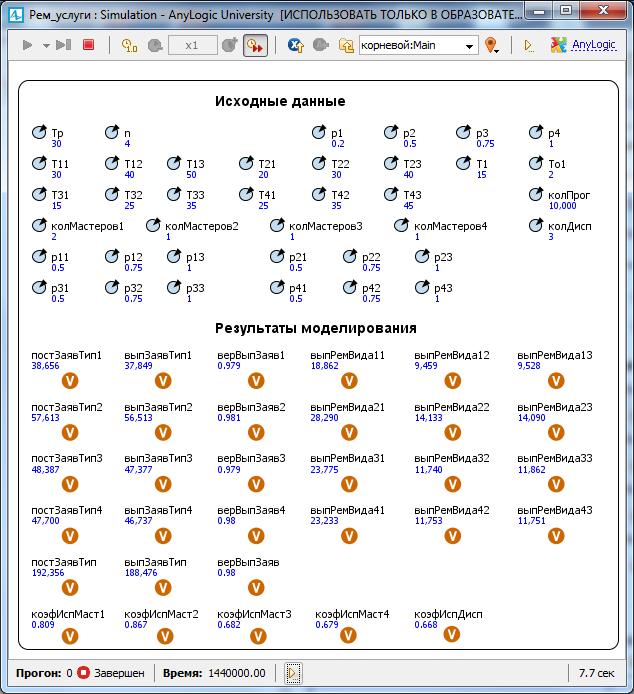This screenshot has width=634, height=694.
Task: Click the n parameter icon
Action: click(x=112, y=132)
